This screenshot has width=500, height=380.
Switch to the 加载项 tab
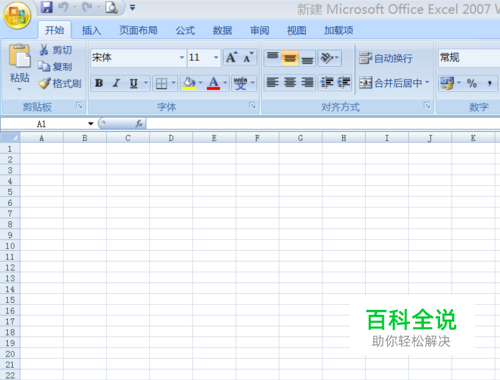tap(338, 30)
